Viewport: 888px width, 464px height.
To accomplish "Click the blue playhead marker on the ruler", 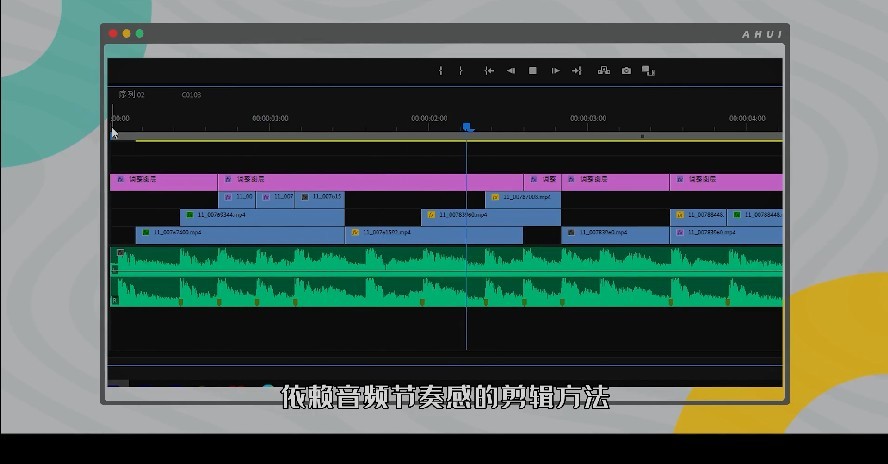I will [467, 127].
